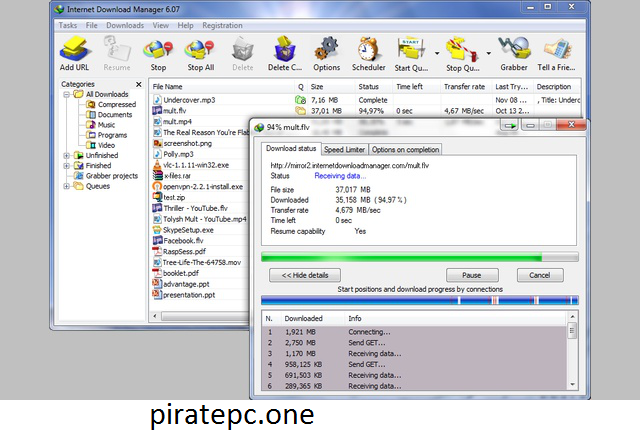Select the Programs category
The height and width of the screenshot is (432, 640).
(x=107, y=135)
